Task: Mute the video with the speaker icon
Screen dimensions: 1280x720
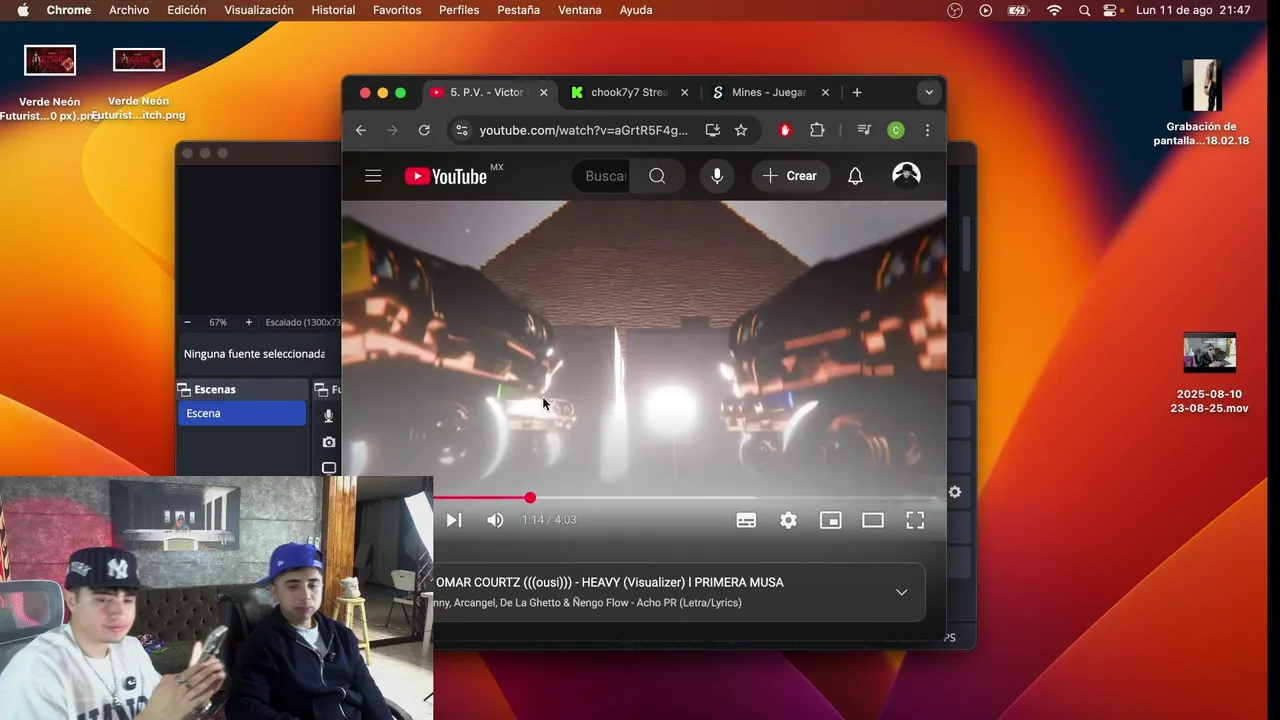Action: pyautogui.click(x=495, y=520)
